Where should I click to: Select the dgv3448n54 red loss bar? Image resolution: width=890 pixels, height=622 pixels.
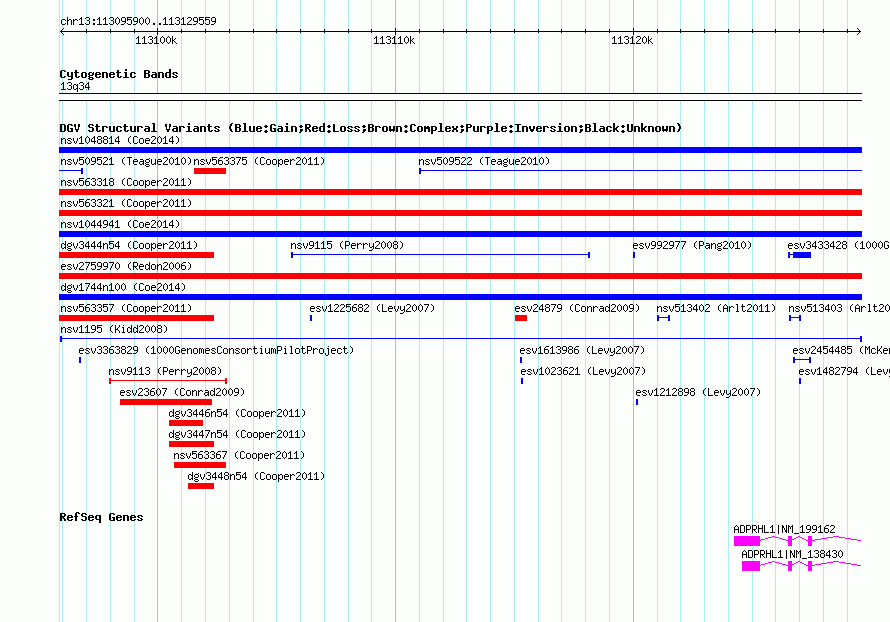click(201, 486)
